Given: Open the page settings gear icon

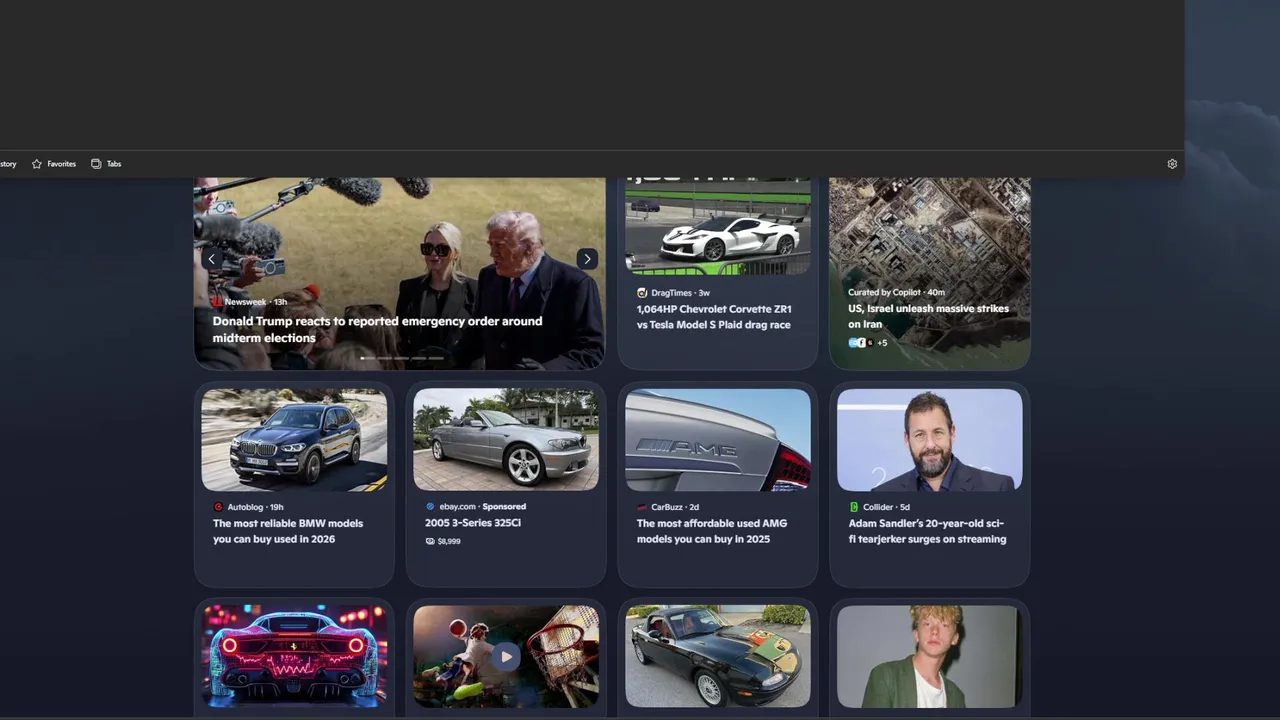Looking at the screenshot, I should point(1172,164).
